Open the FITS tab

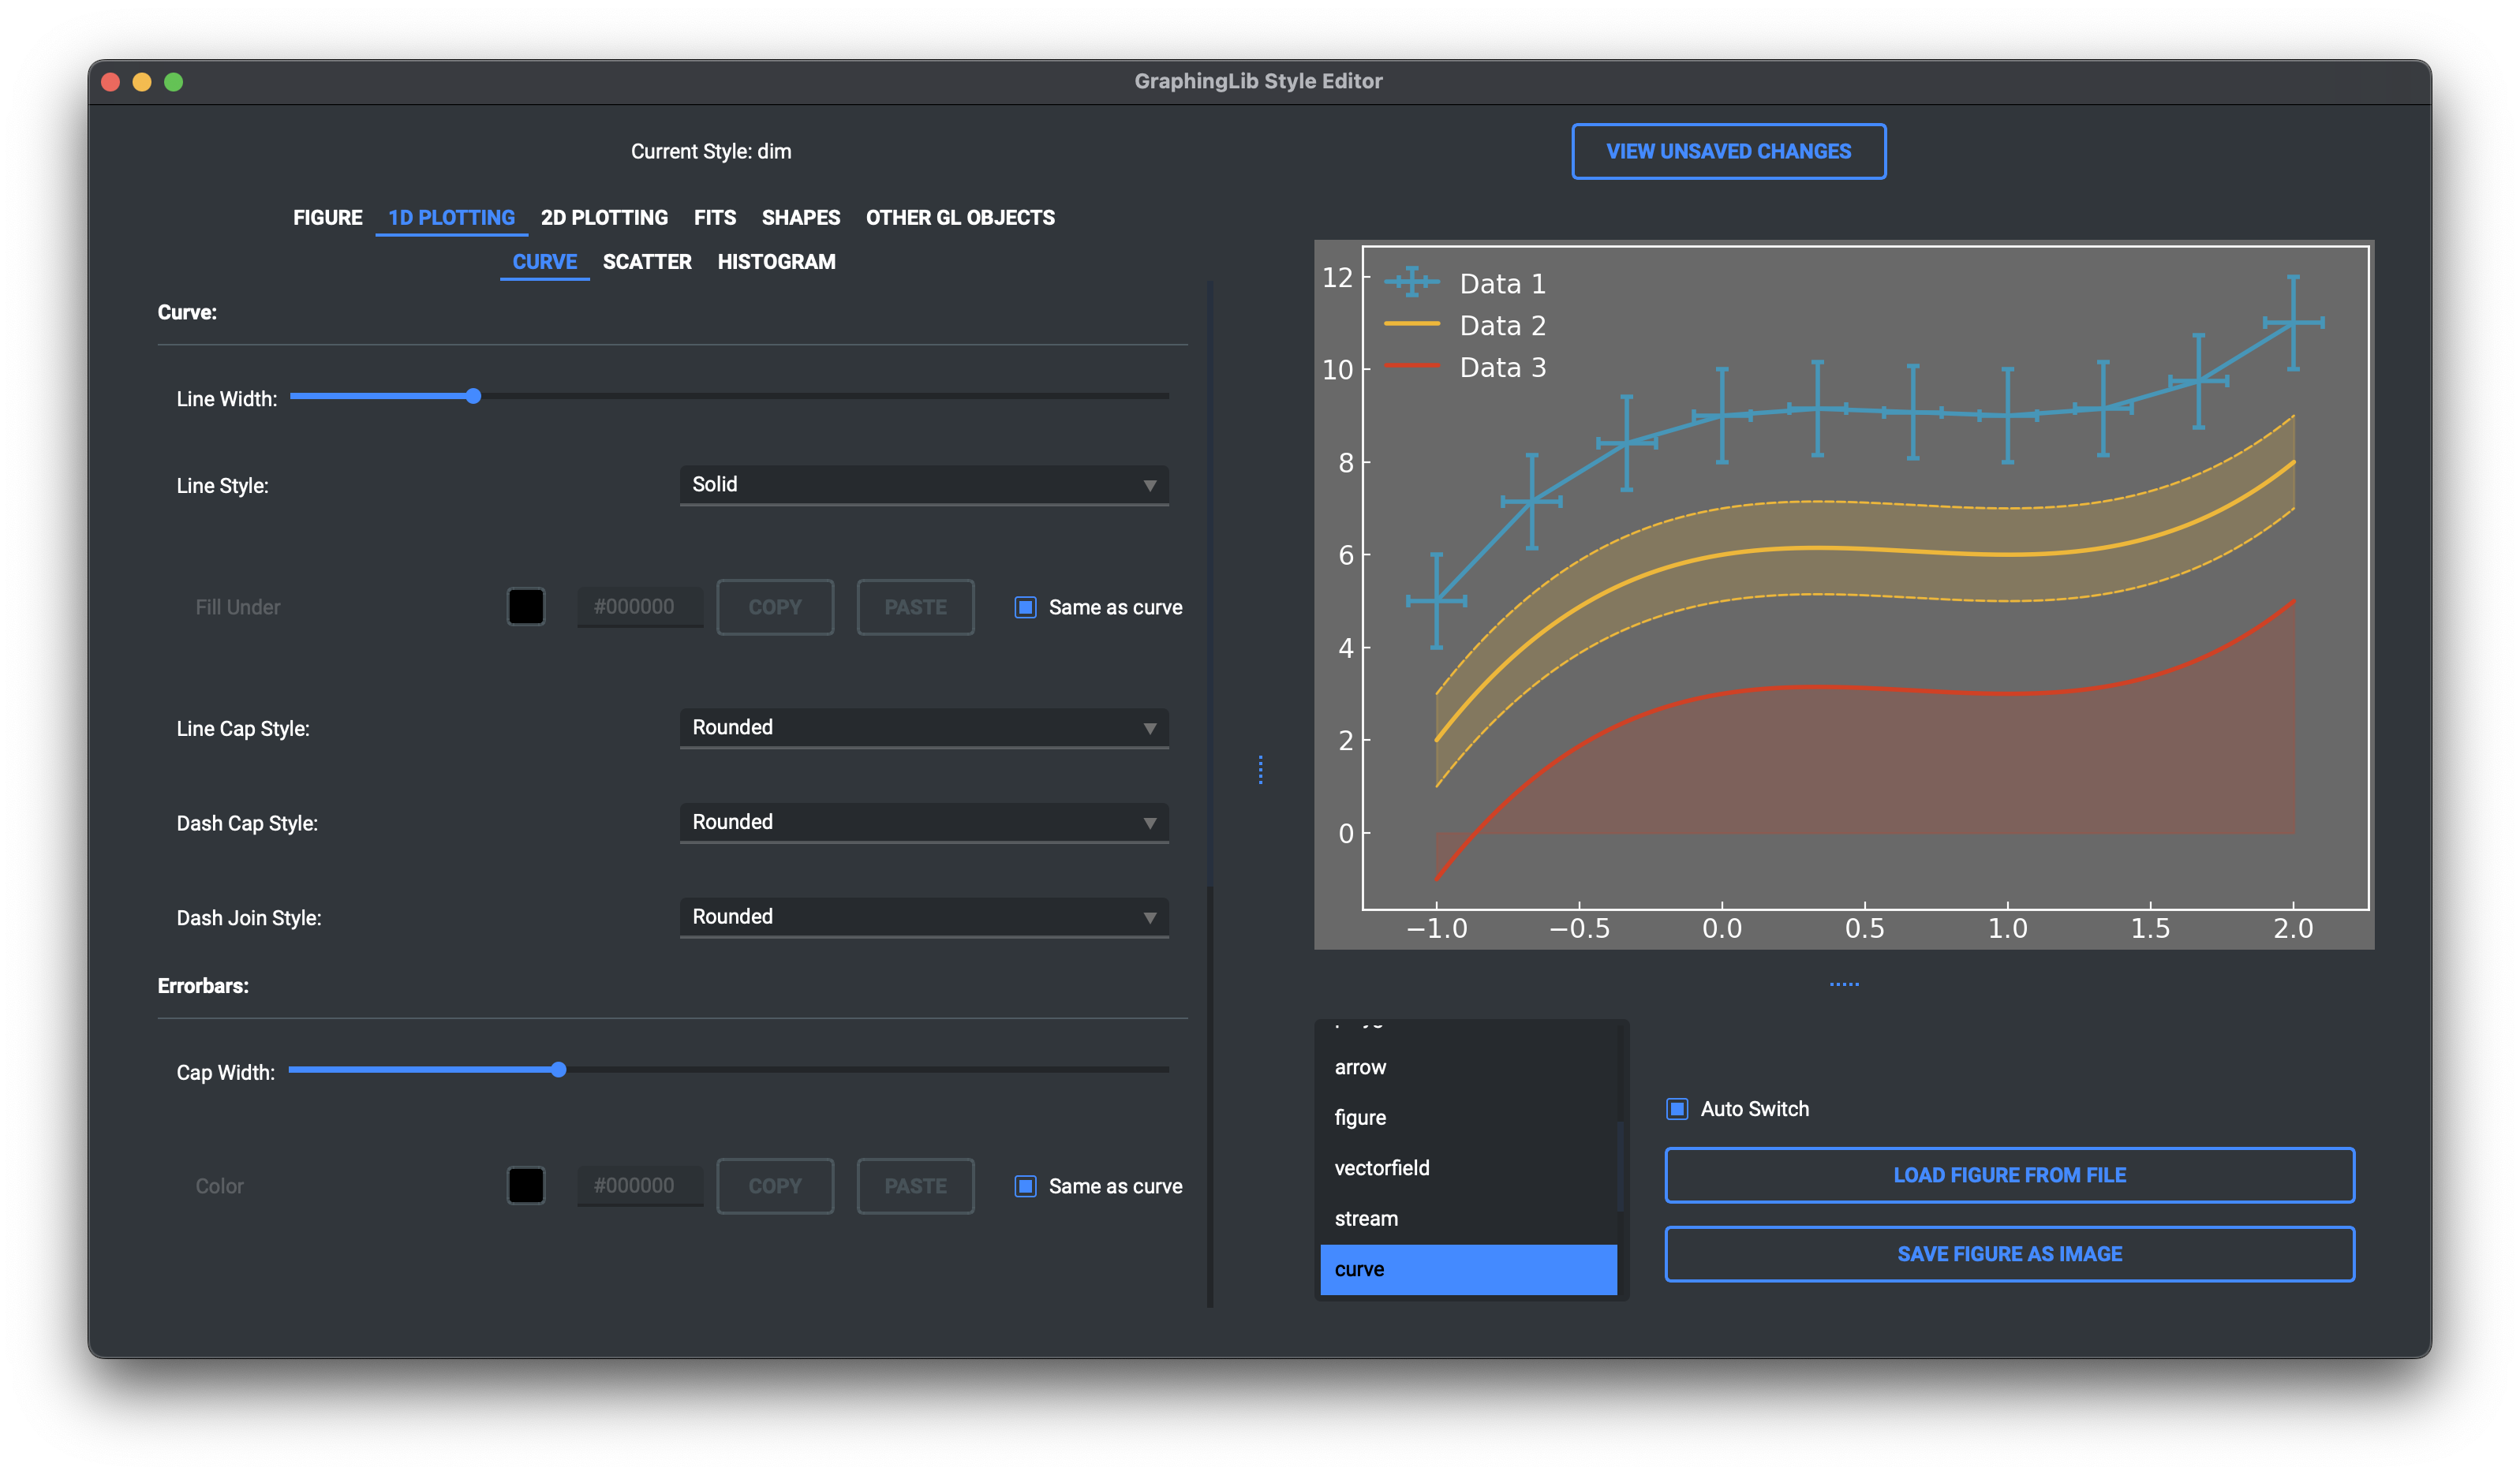click(714, 217)
